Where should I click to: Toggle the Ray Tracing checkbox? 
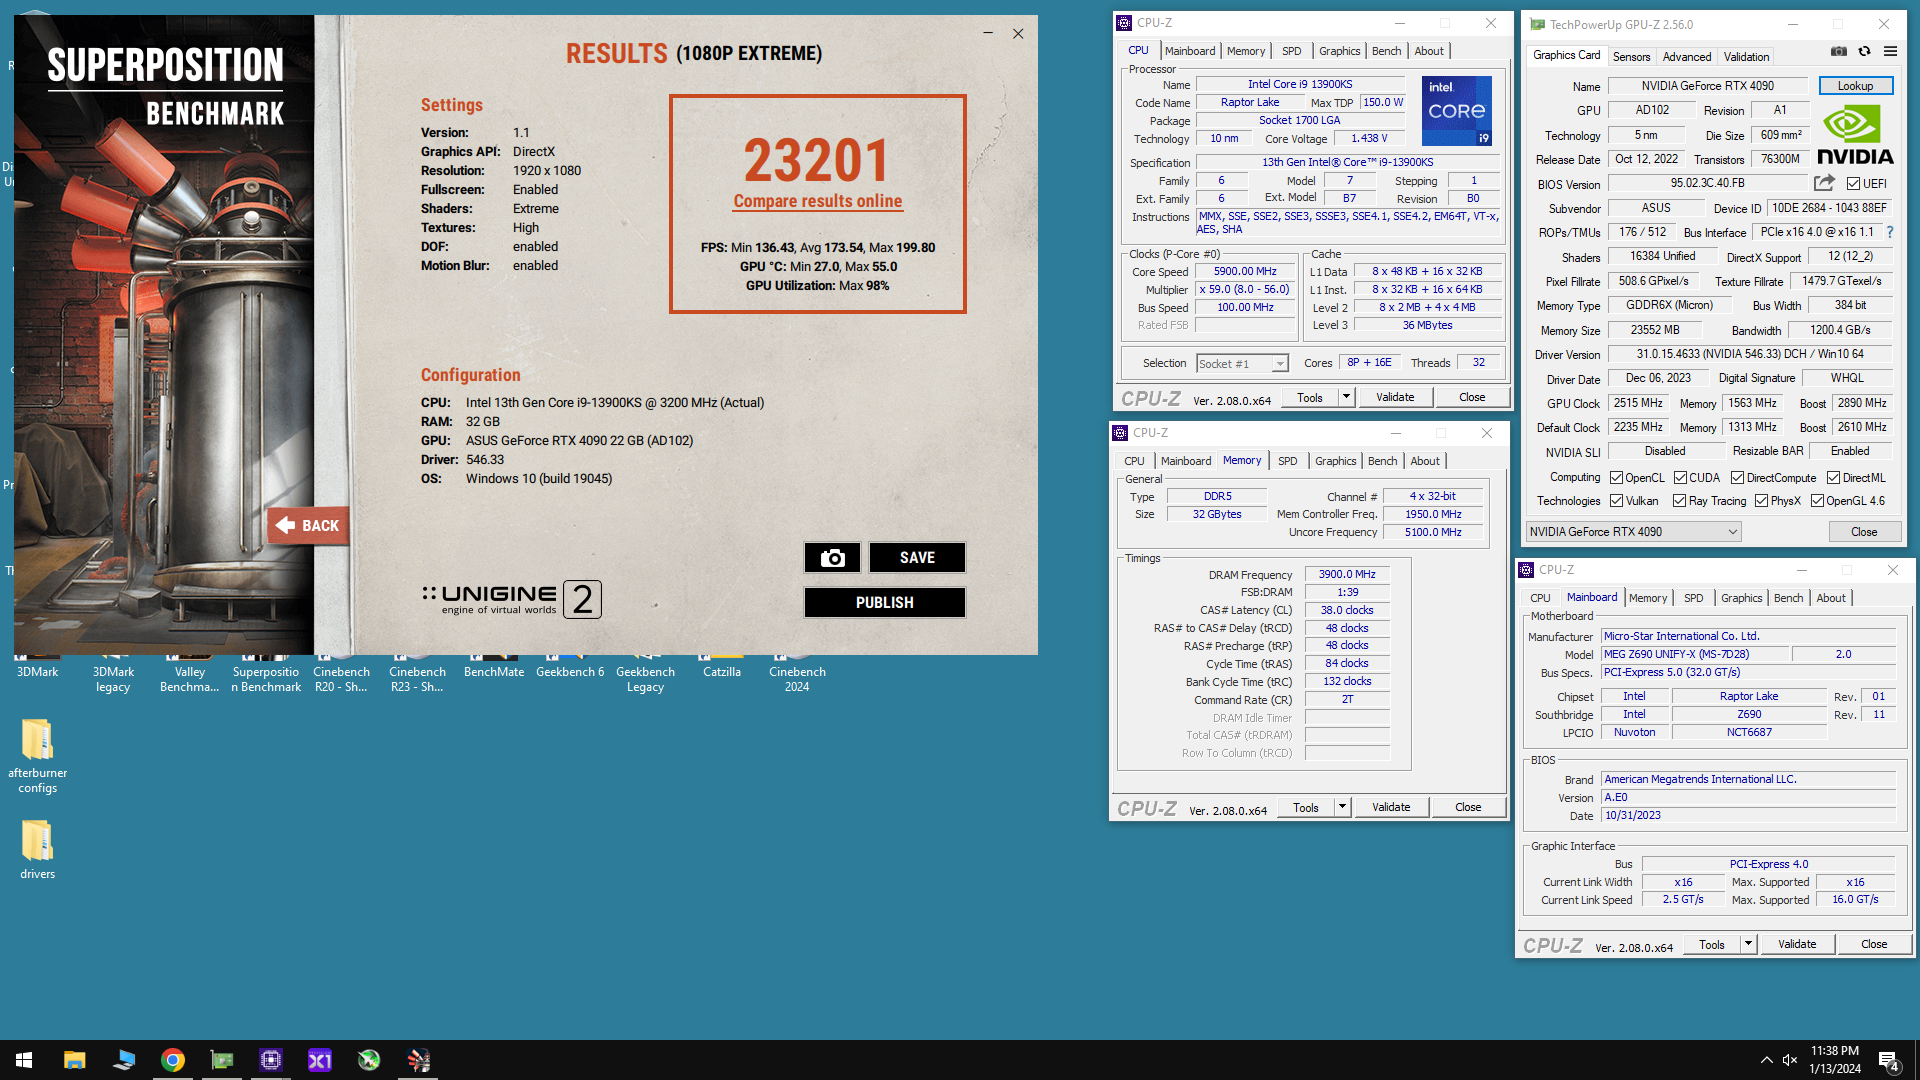click(x=1680, y=501)
